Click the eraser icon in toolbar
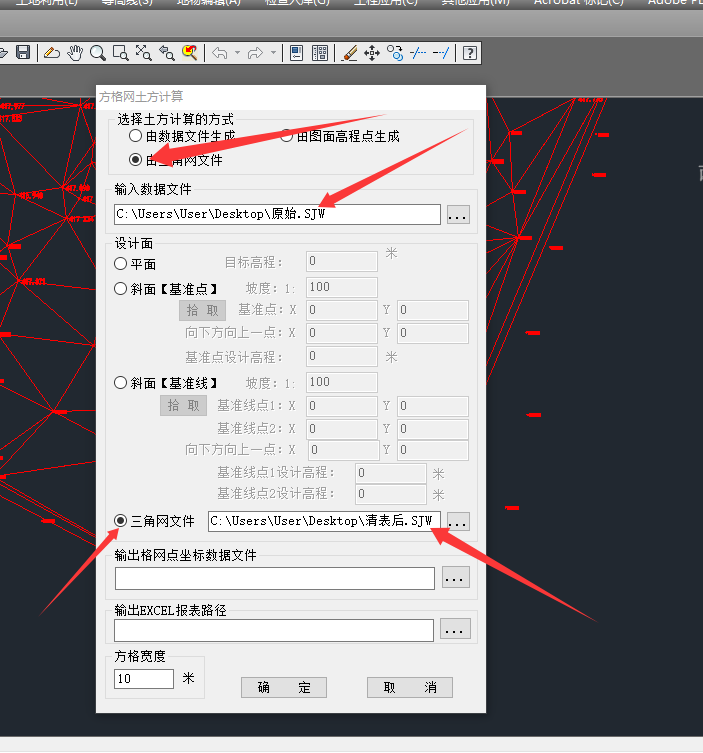This screenshot has height=753, width=703. (x=51, y=52)
